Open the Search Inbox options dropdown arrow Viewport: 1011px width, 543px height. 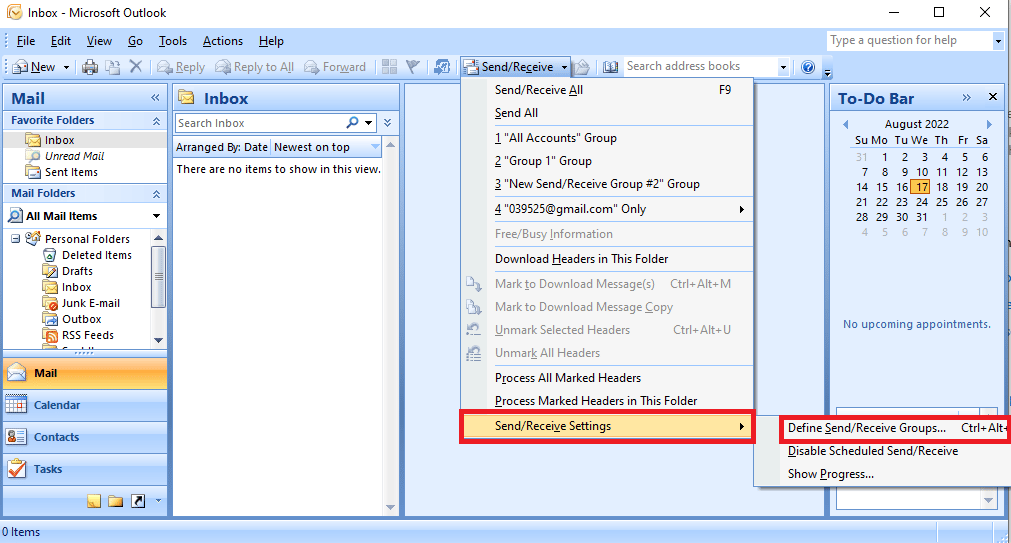(x=368, y=123)
